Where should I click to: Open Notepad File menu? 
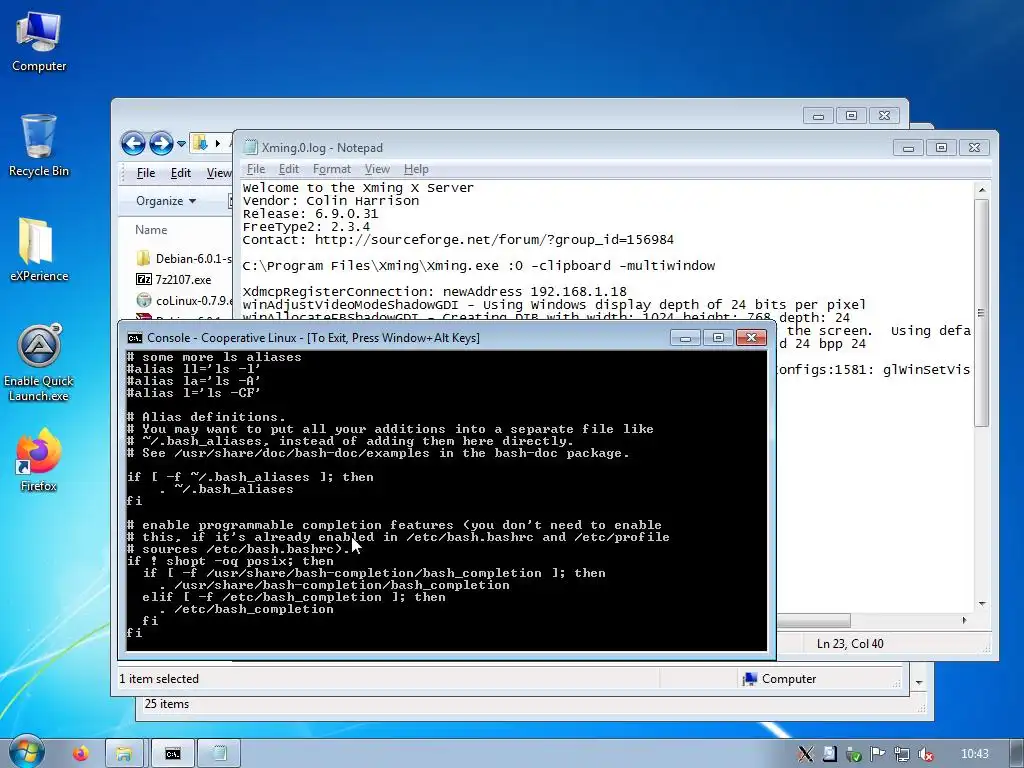(255, 169)
